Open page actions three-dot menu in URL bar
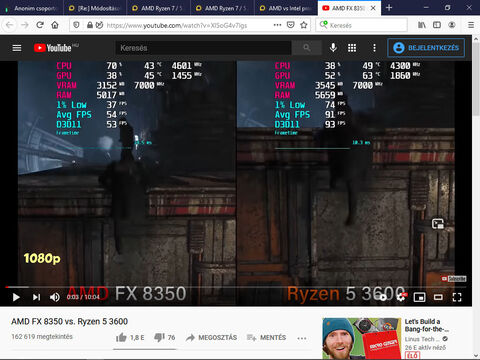 [277, 25]
